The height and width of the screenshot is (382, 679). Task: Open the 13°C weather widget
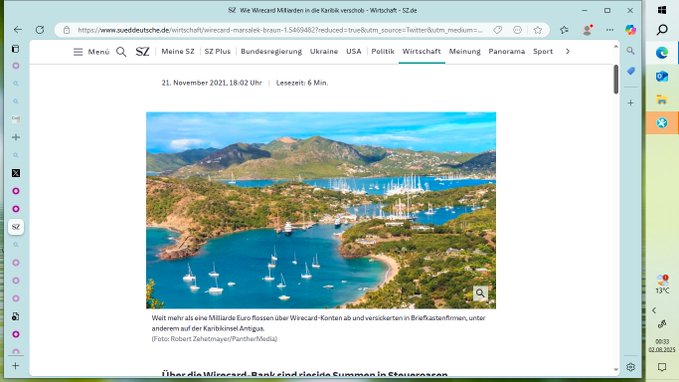tap(662, 284)
